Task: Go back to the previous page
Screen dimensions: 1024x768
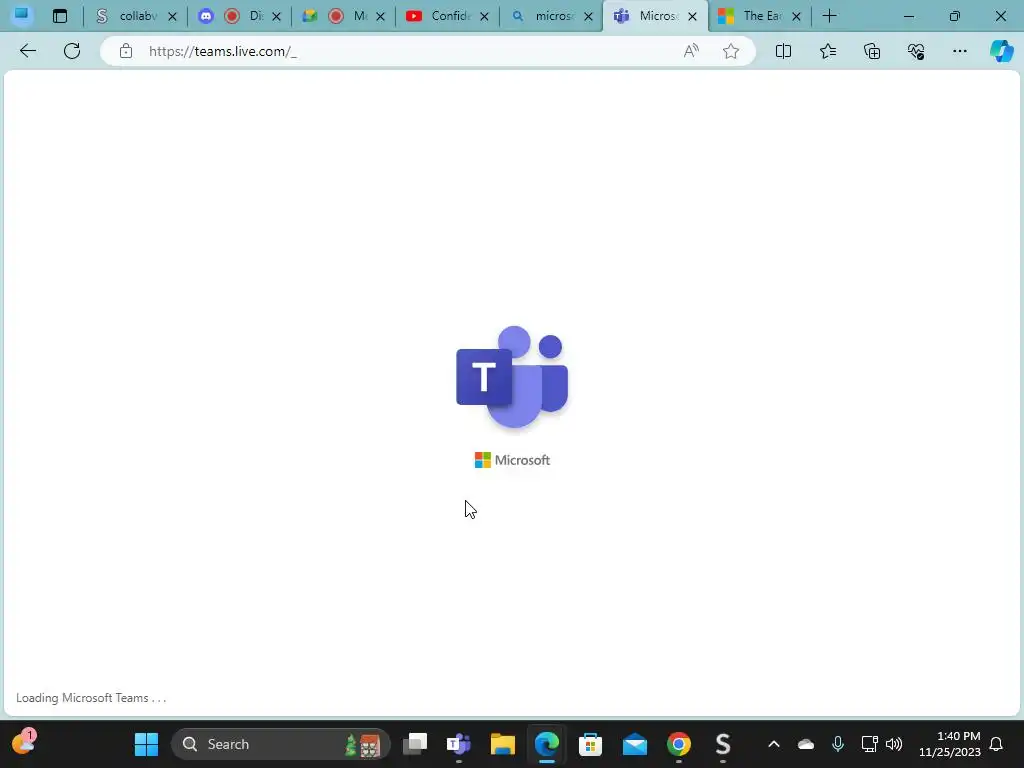Action: pyautogui.click(x=27, y=51)
